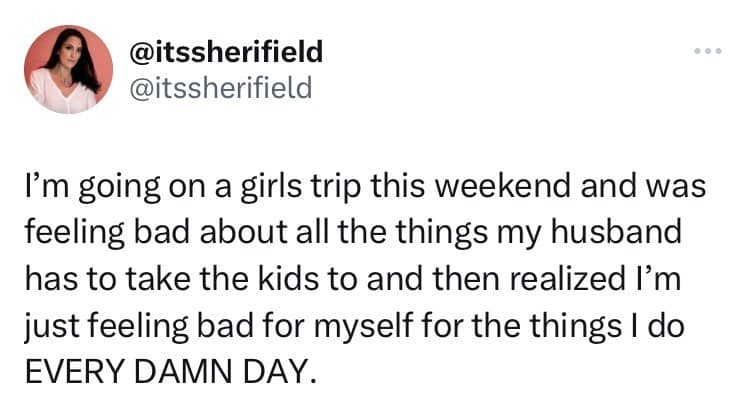Click the gray @itssherifield handle
Screen dimensions: 750x413
click(x=221, y=88)
